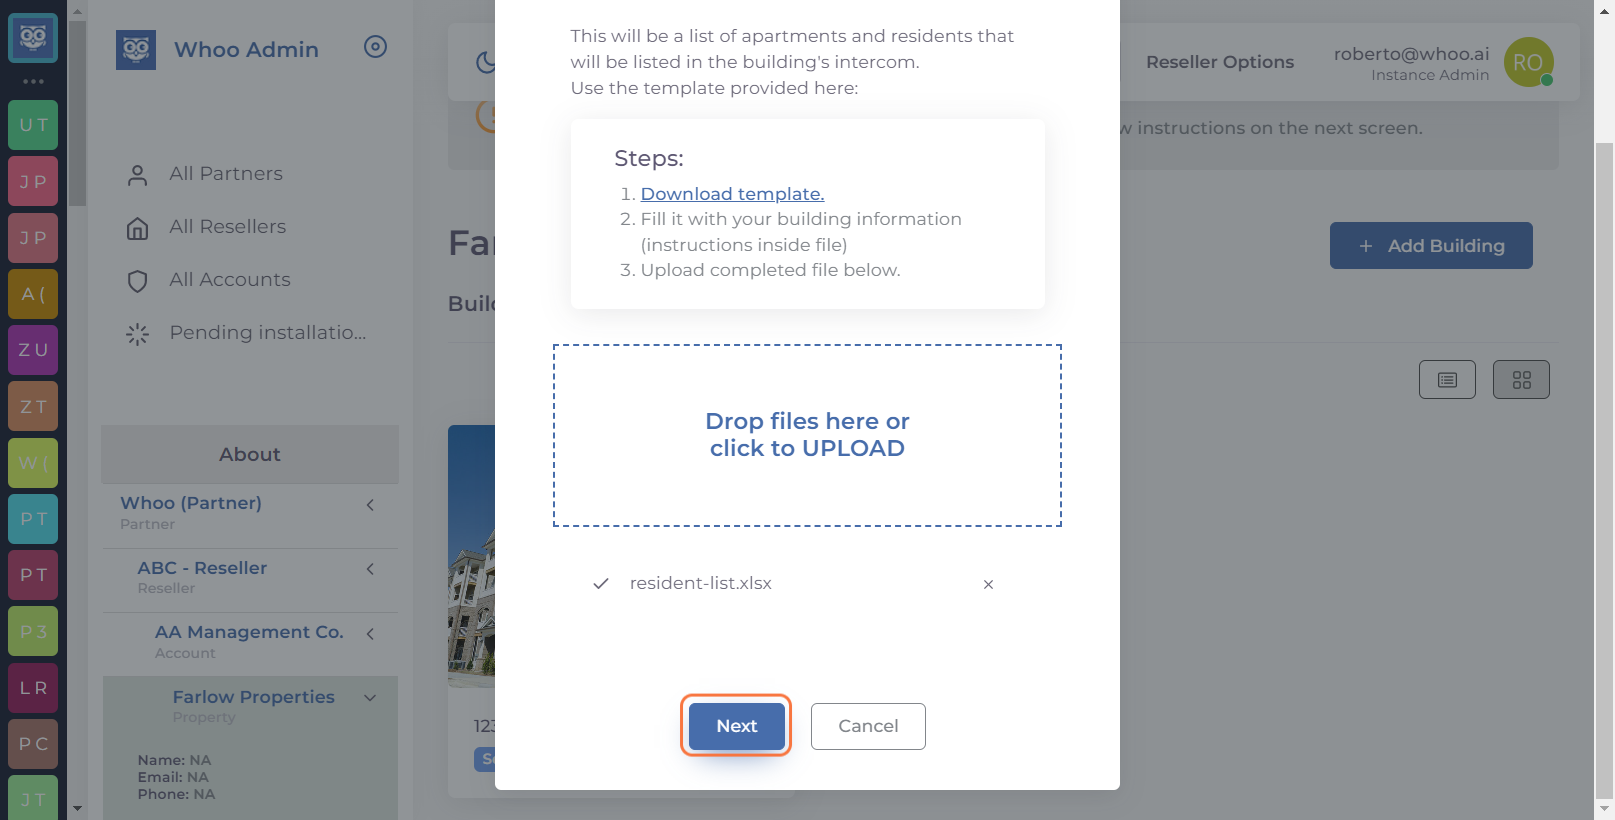This screenshot has width=1615, height=820.
Task: Click Download template link
Action: coord(732,194)
